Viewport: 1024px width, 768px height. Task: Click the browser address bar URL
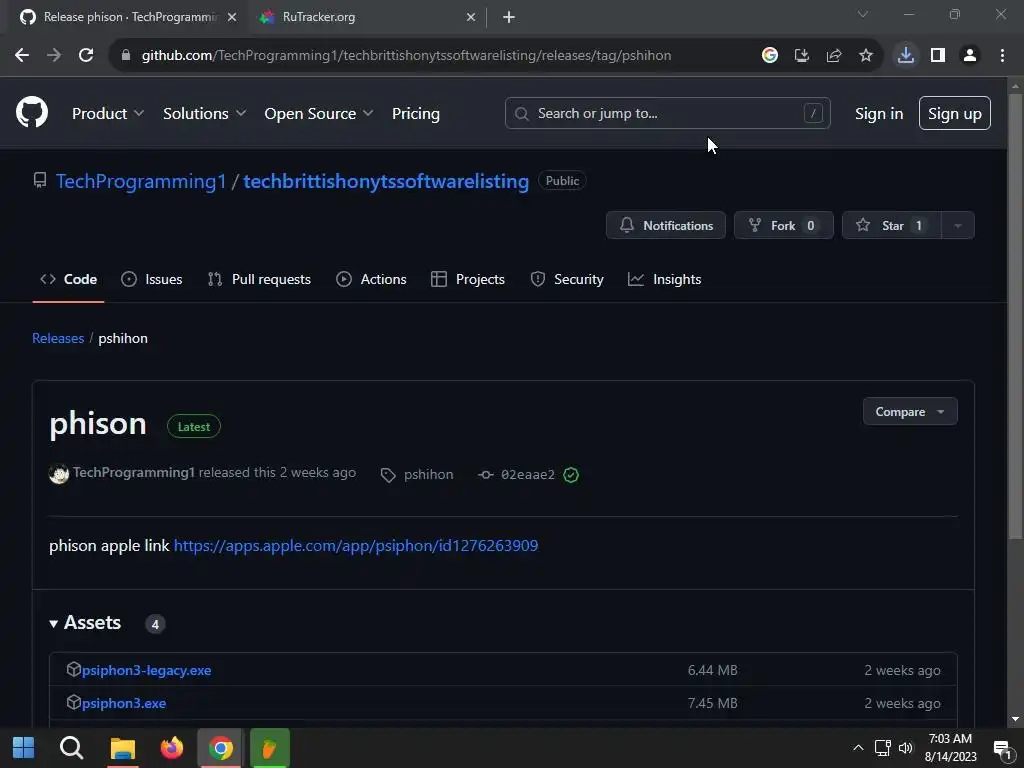(406, 56)
